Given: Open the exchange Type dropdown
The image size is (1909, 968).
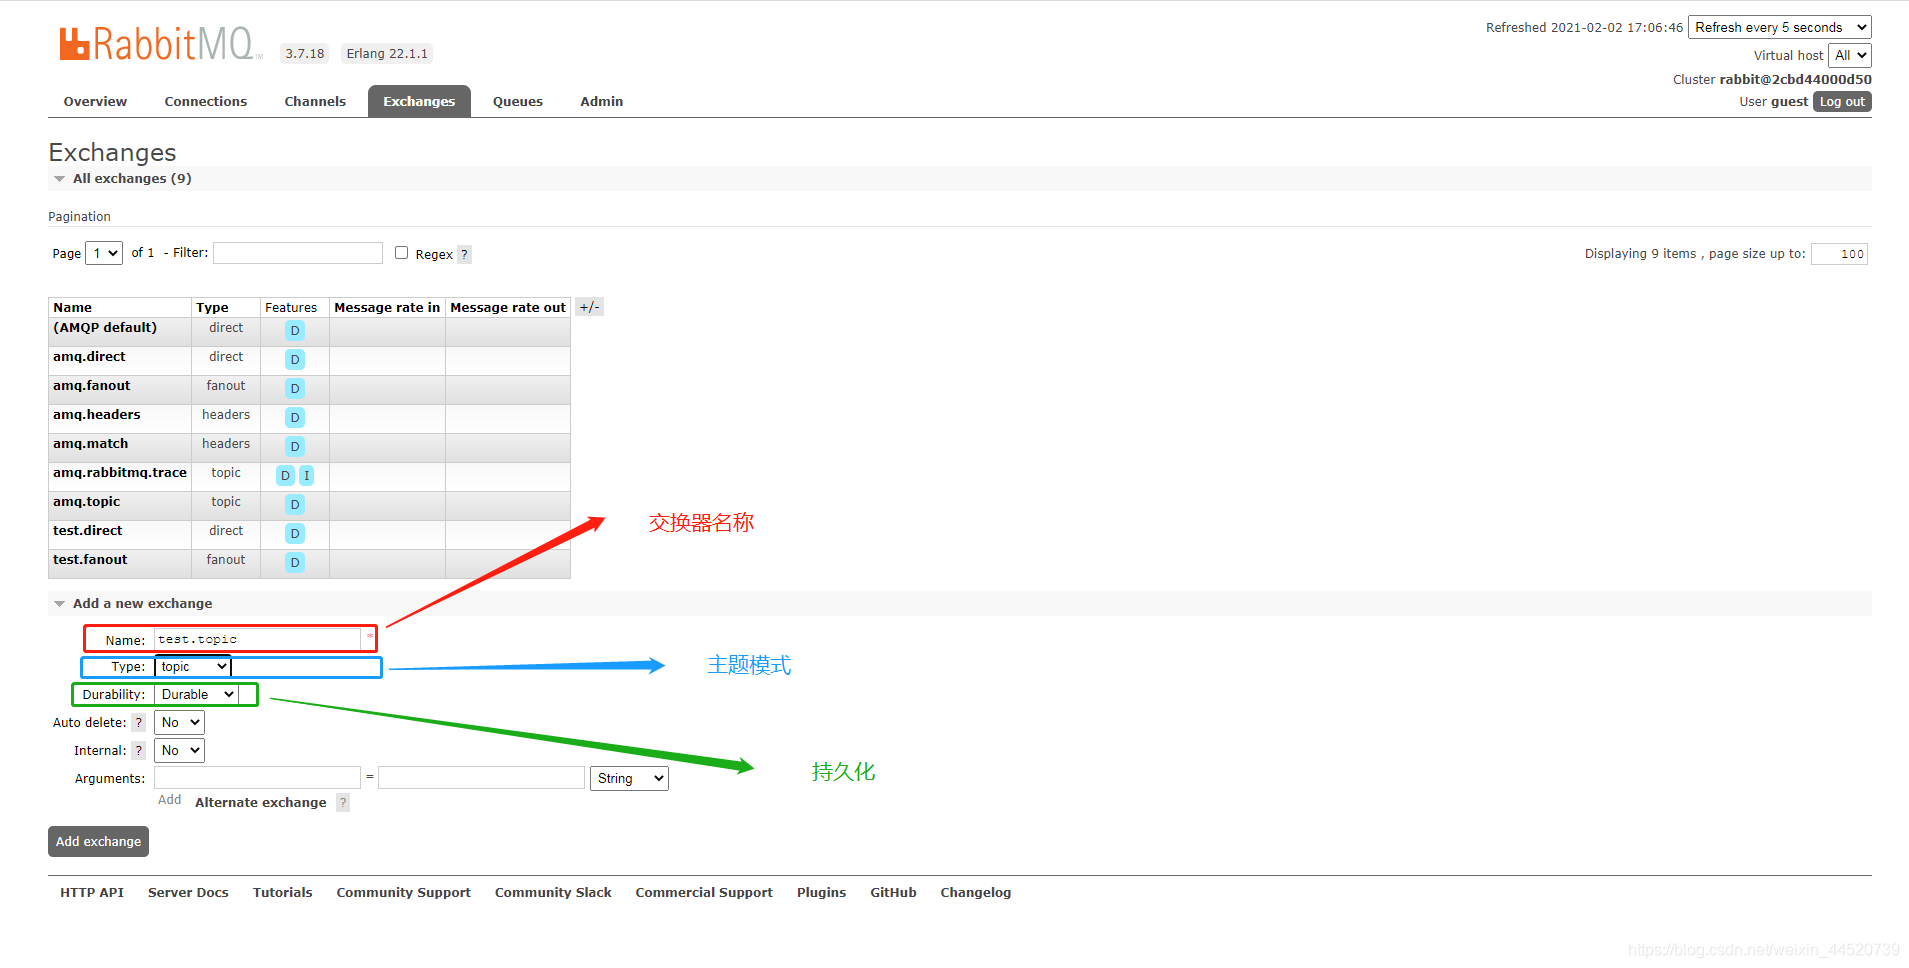Looking at the screenshot, I should pyautogui.click(x=193, y=667).
